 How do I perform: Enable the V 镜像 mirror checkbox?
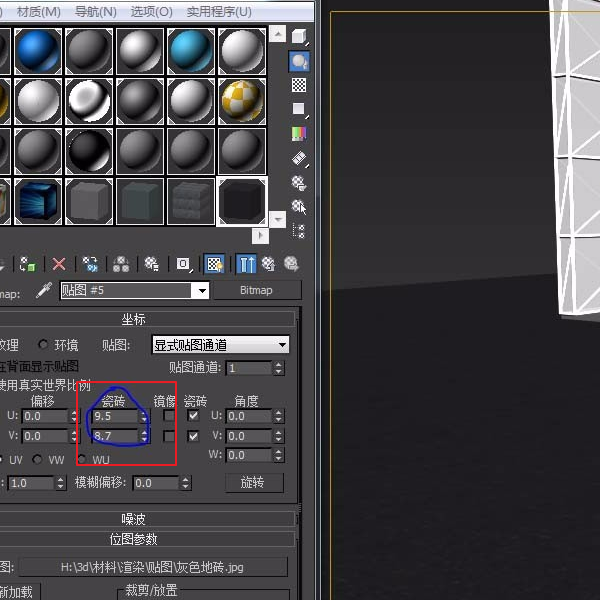tap(169, 436)
